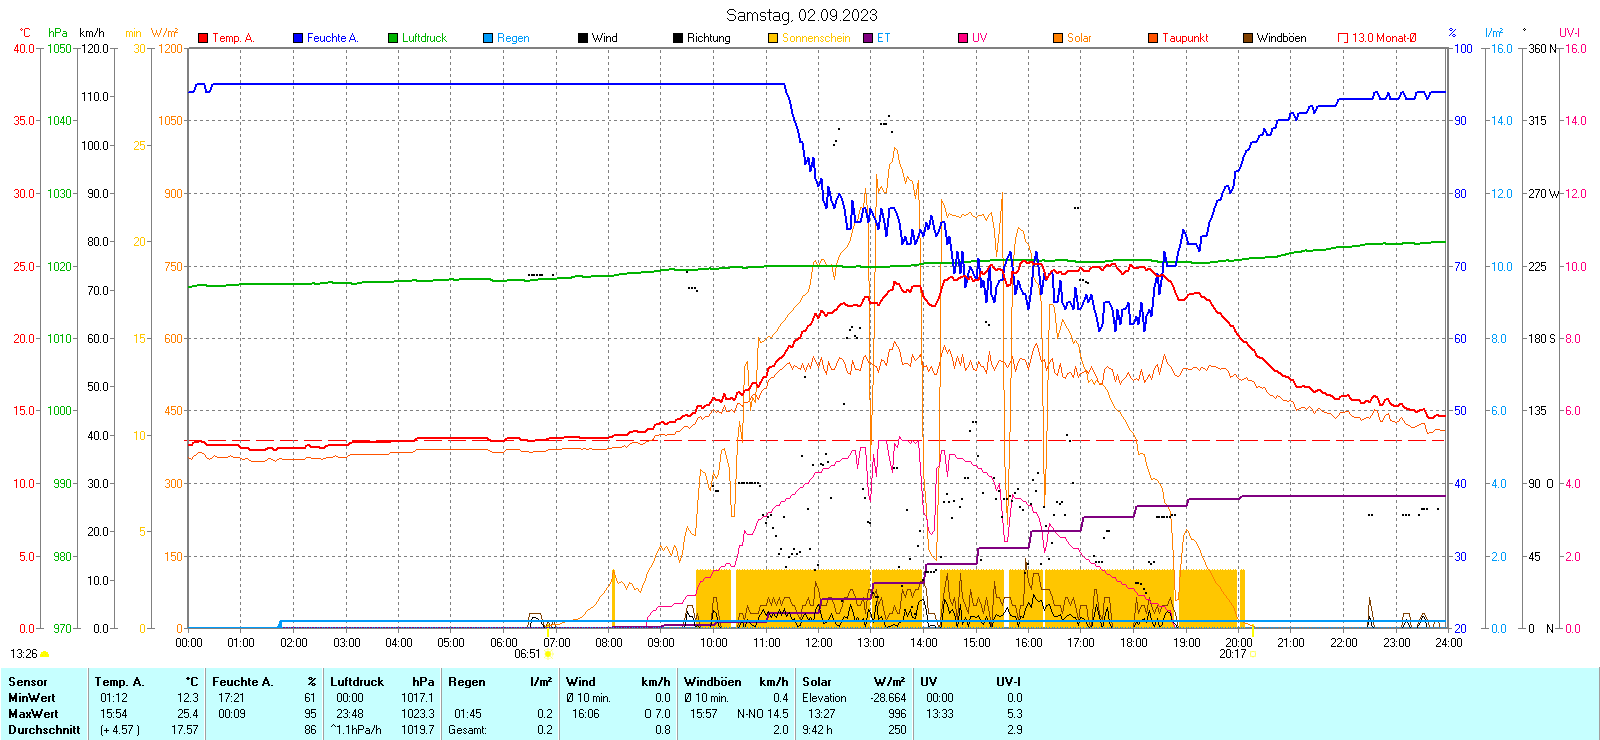Select the Sensor column header in table
Screen dimensions: 1600x740
coord(28,682)
